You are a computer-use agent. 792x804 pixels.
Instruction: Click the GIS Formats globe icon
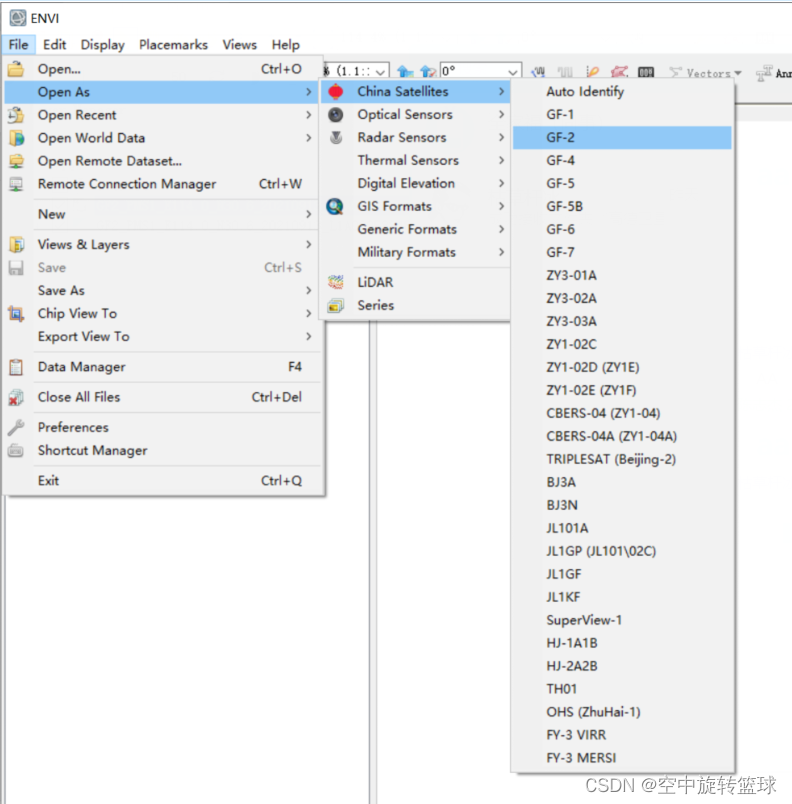point(335,206)
